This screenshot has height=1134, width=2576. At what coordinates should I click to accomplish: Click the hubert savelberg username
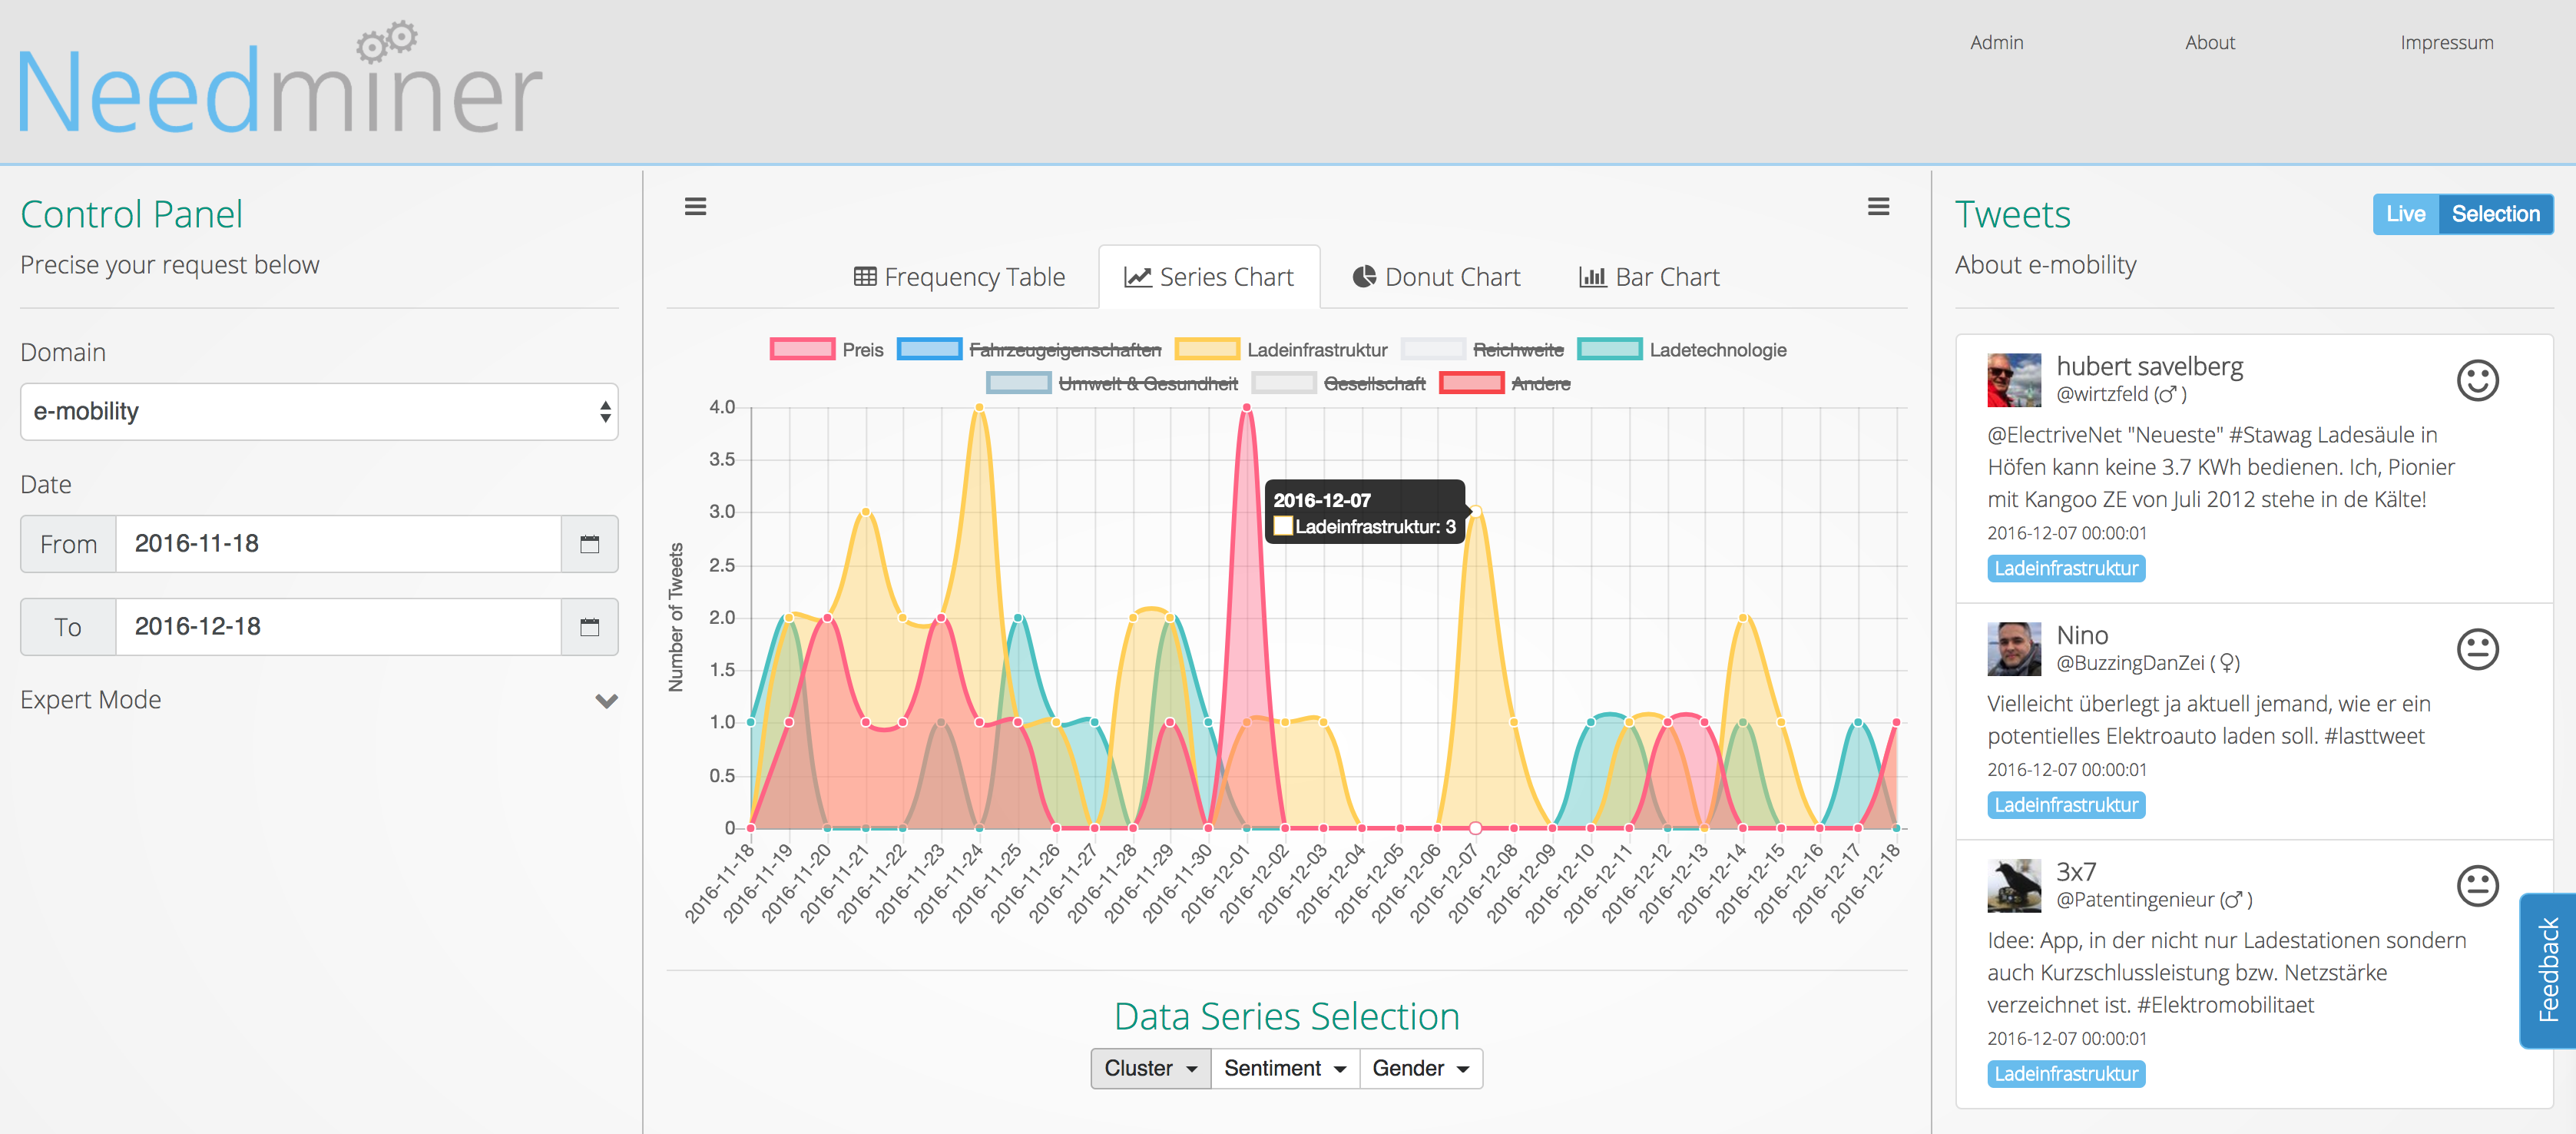pos(2149,367)
